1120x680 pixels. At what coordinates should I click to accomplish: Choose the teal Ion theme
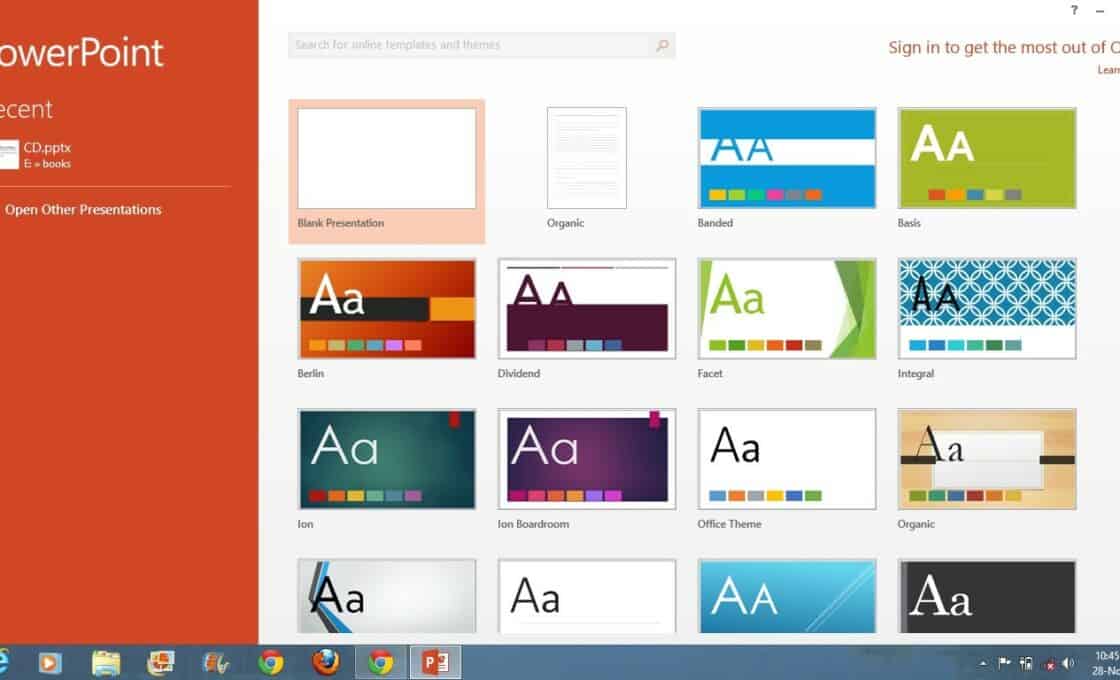(386, 459)
